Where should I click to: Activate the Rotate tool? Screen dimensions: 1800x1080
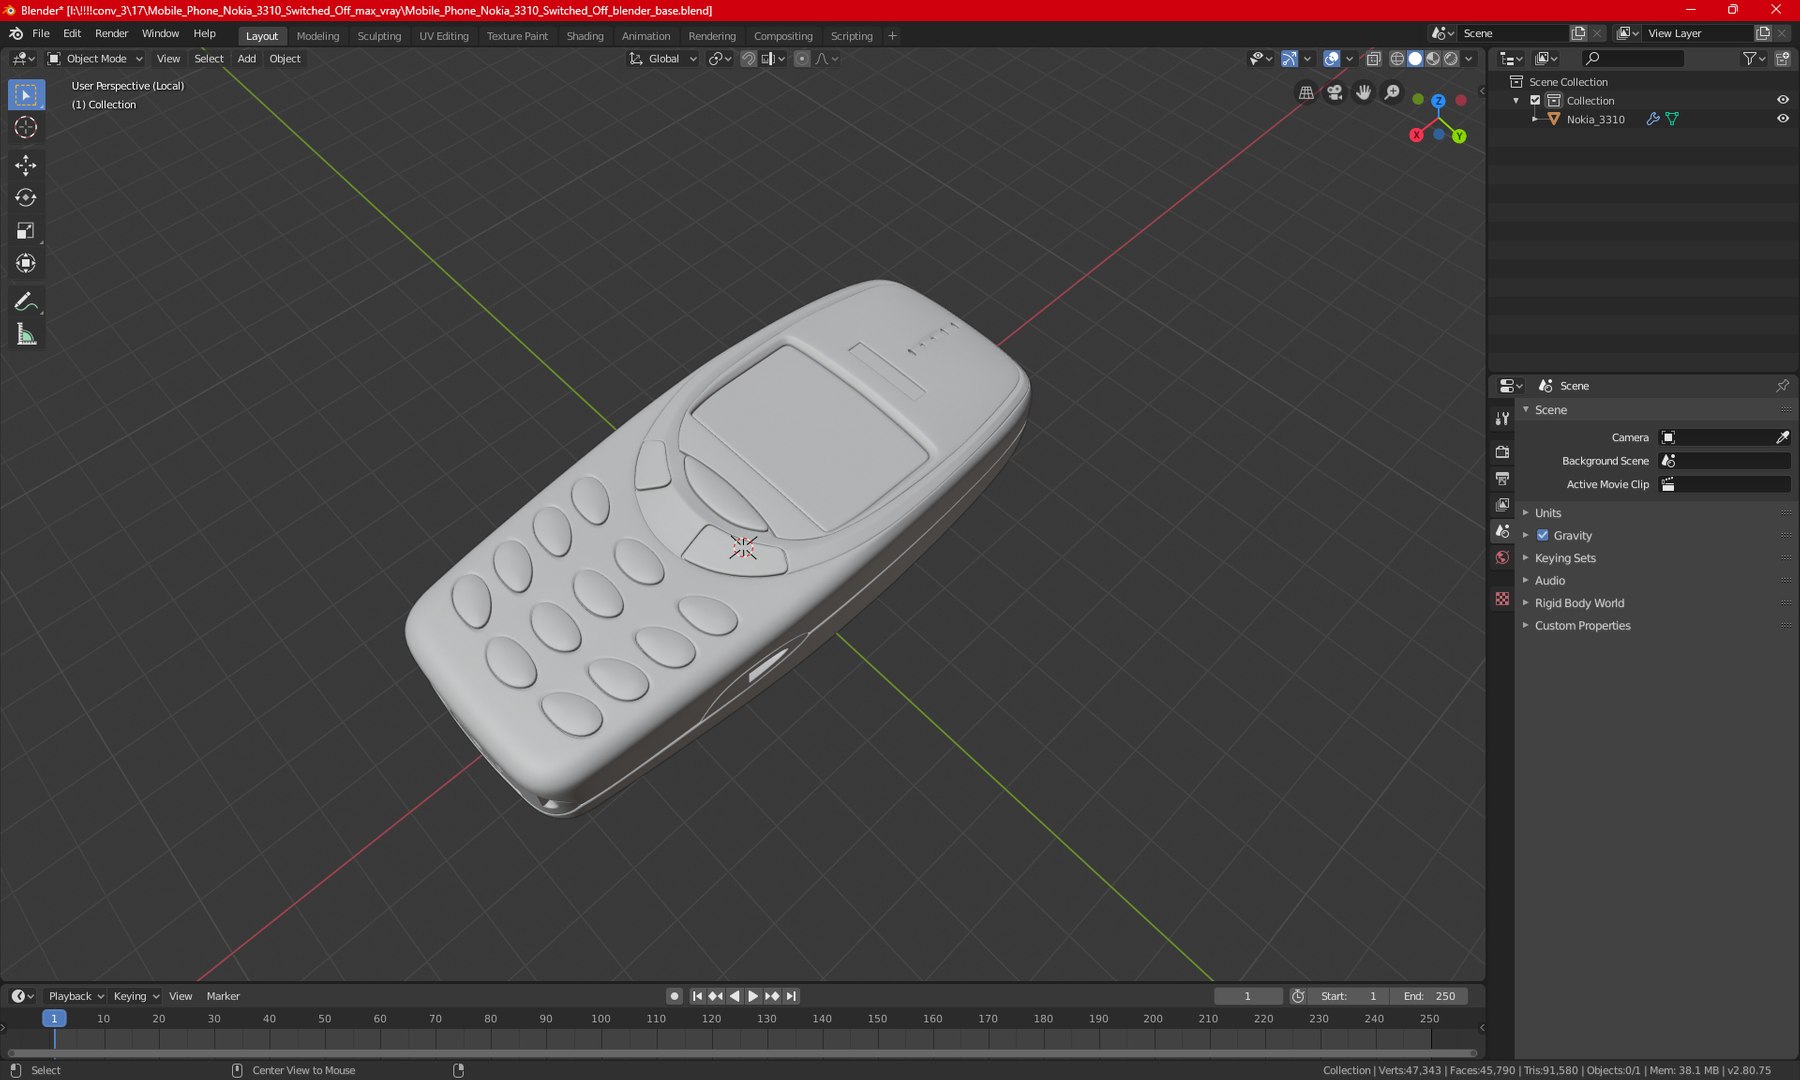click(26, 198)
